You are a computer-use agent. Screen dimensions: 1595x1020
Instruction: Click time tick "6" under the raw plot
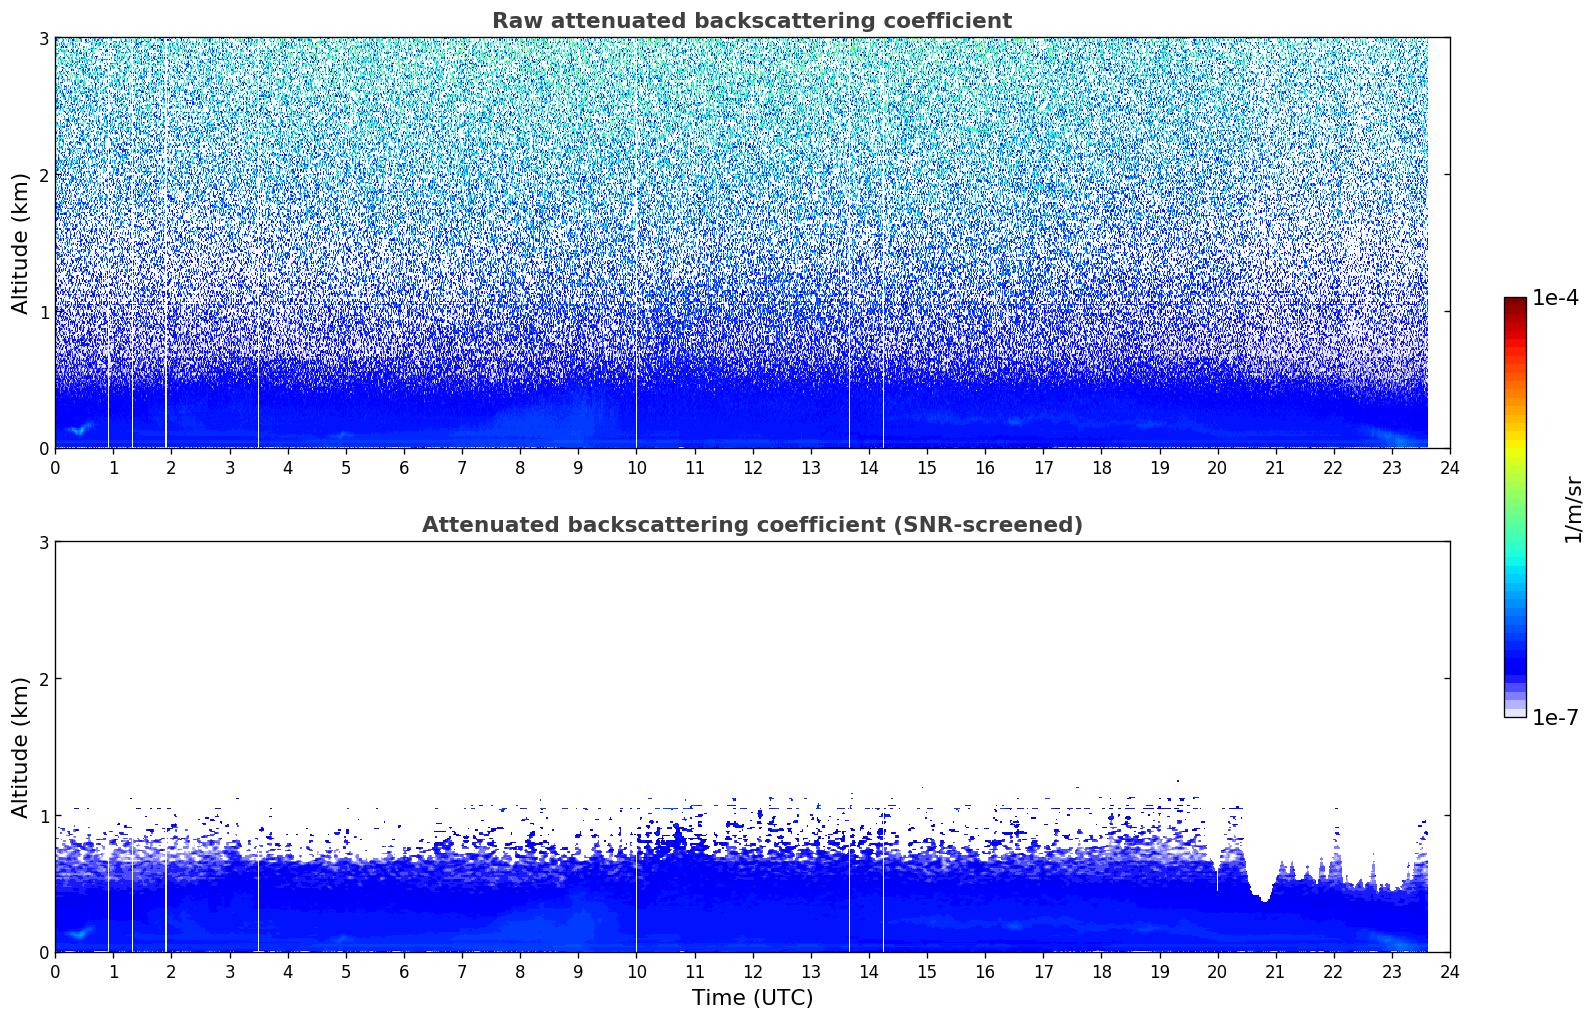(x=404, y=467)
